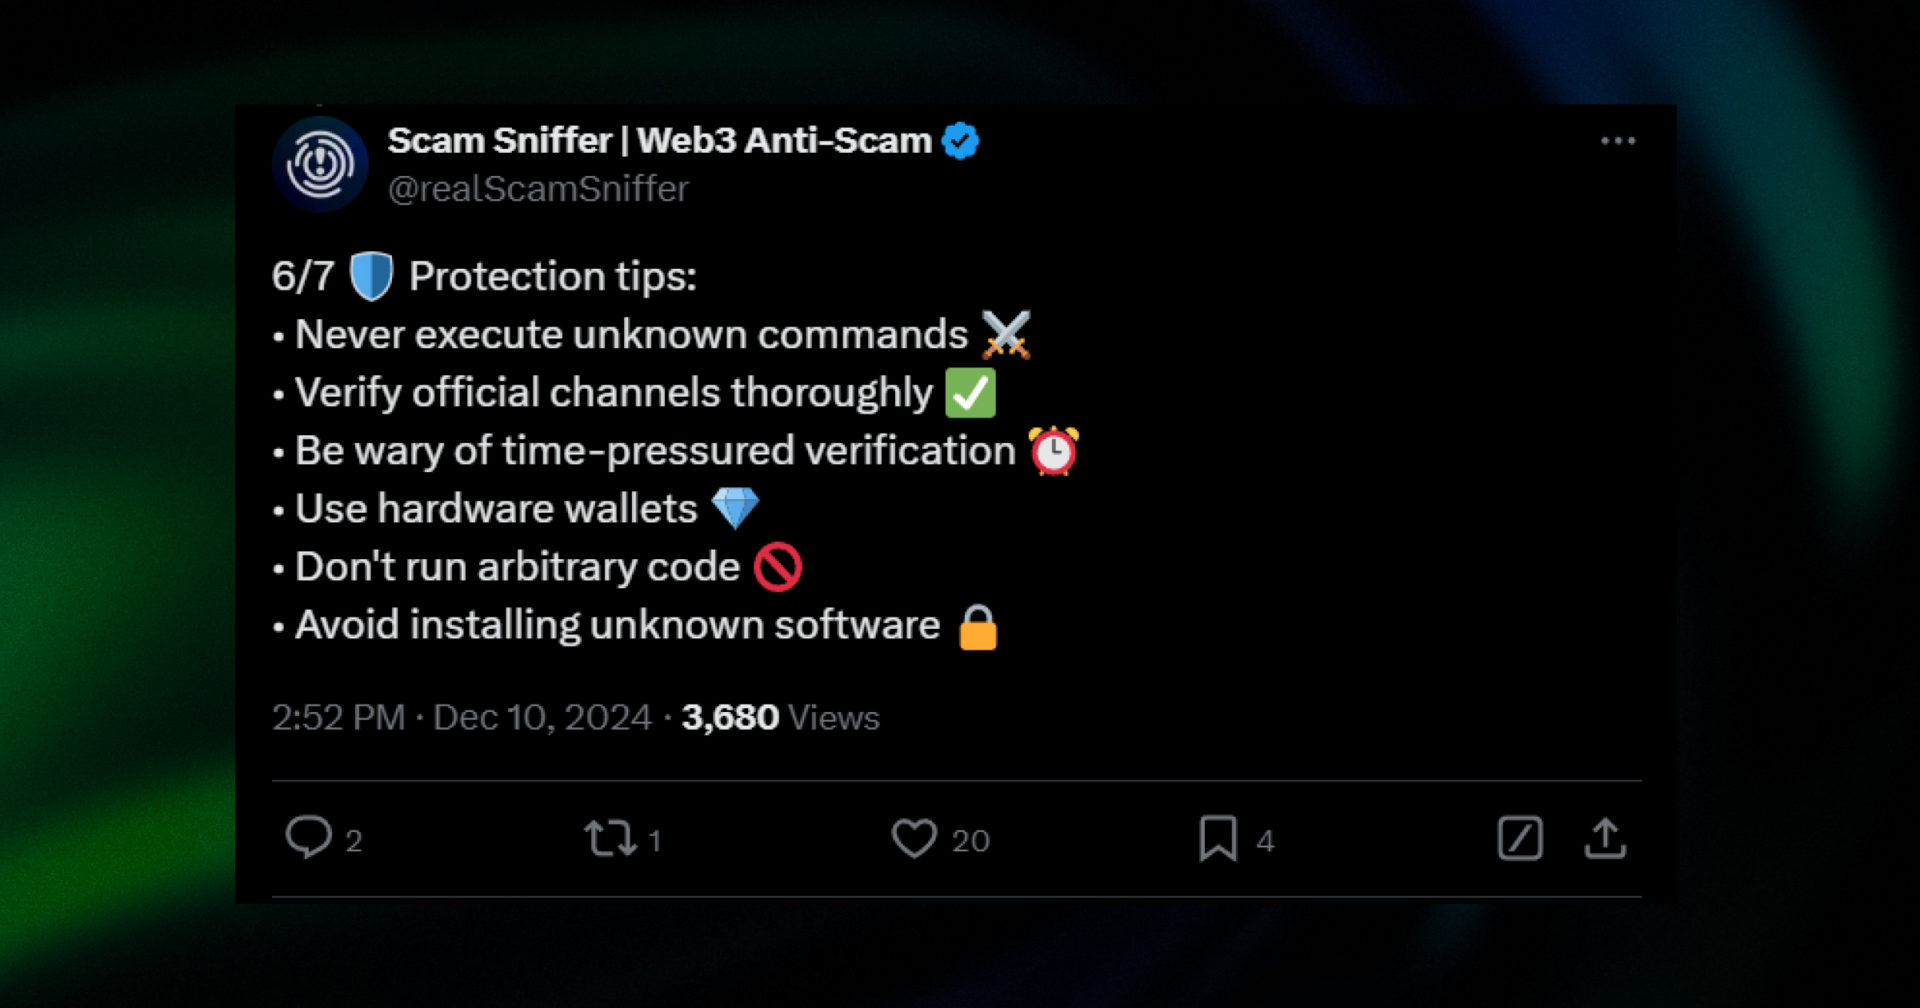This screenshot has height=1008, width=1920.
Task: Open the profile from the @realScamSniffer handle
Action: (x=538, y=188)
